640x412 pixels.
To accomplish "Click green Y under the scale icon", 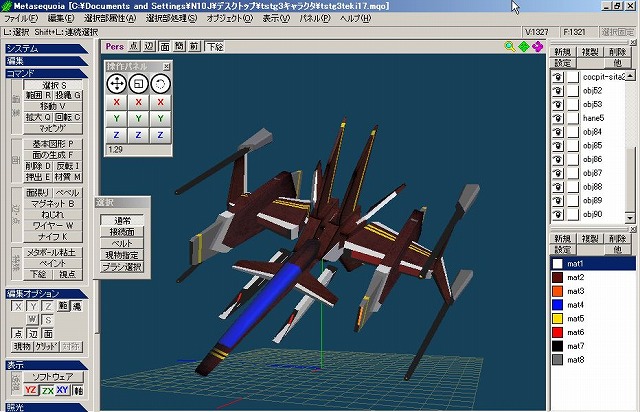I will tap(138, 119).
